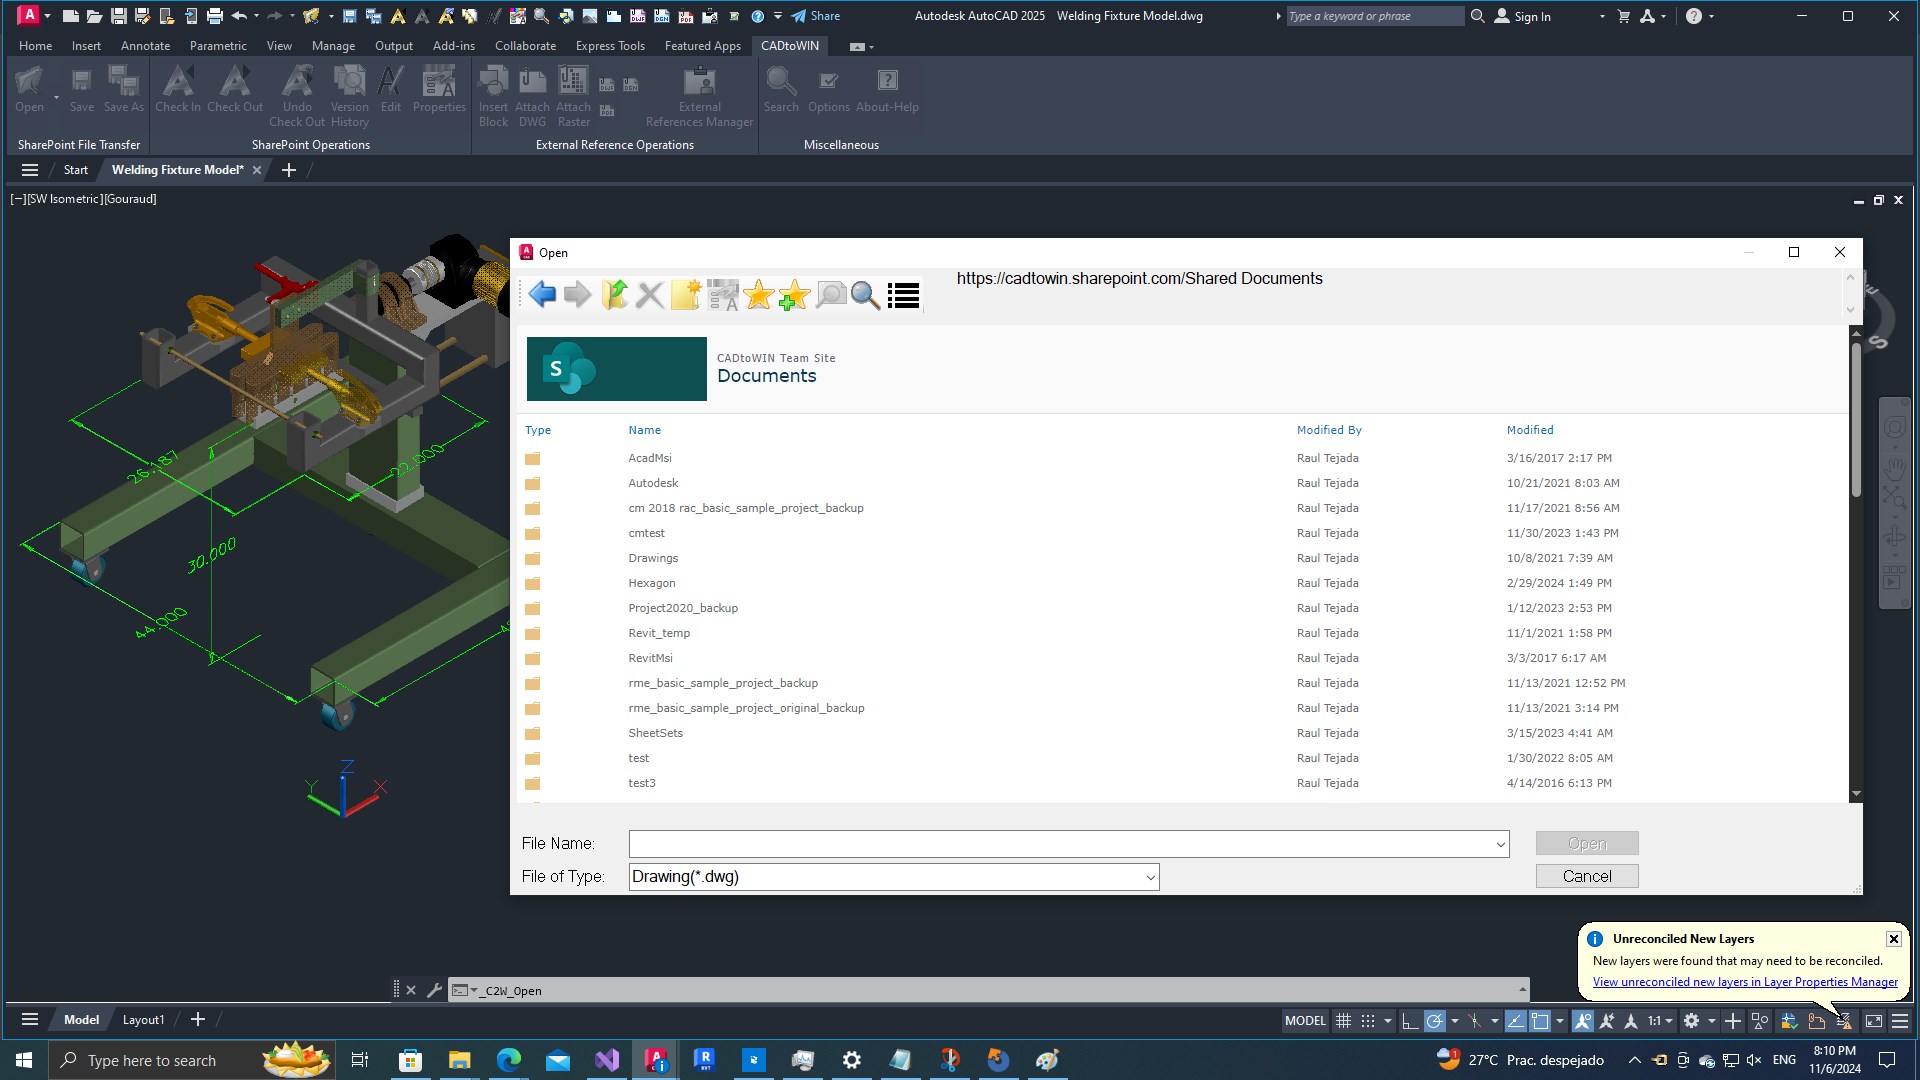This screenshot has height=1080, width=1920.
Task: Click the Cancel button in Open dialog
Action: coord(1586,876)
